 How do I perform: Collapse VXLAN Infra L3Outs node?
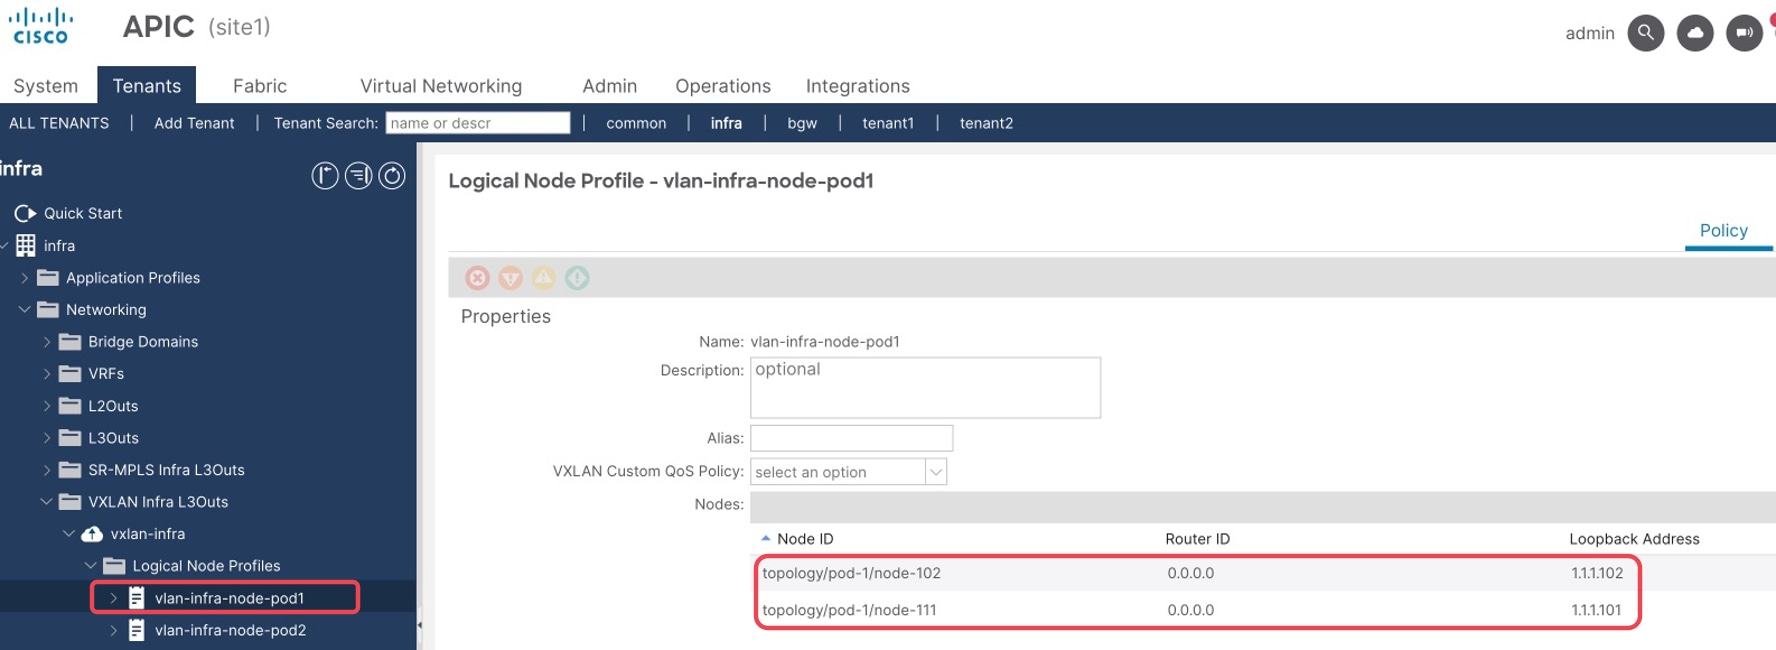47,502
